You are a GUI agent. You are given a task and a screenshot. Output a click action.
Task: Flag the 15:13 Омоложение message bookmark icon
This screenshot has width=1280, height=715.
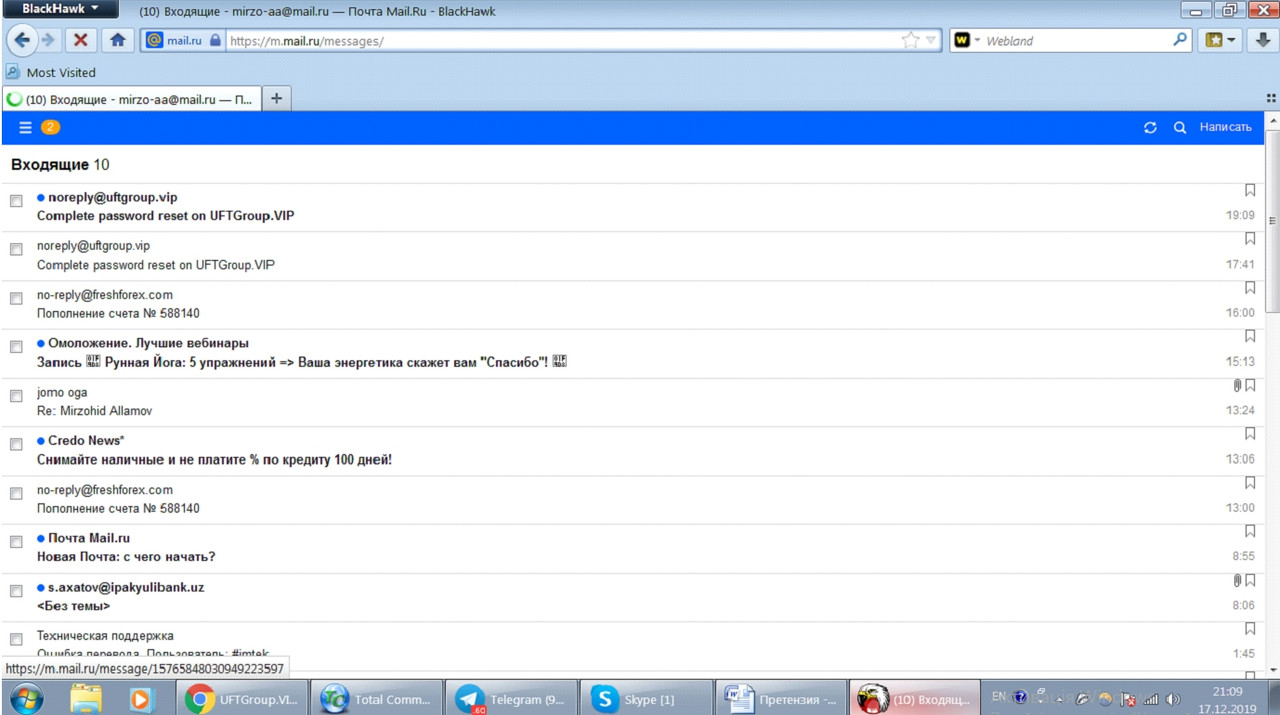[x=1250, y=336]
